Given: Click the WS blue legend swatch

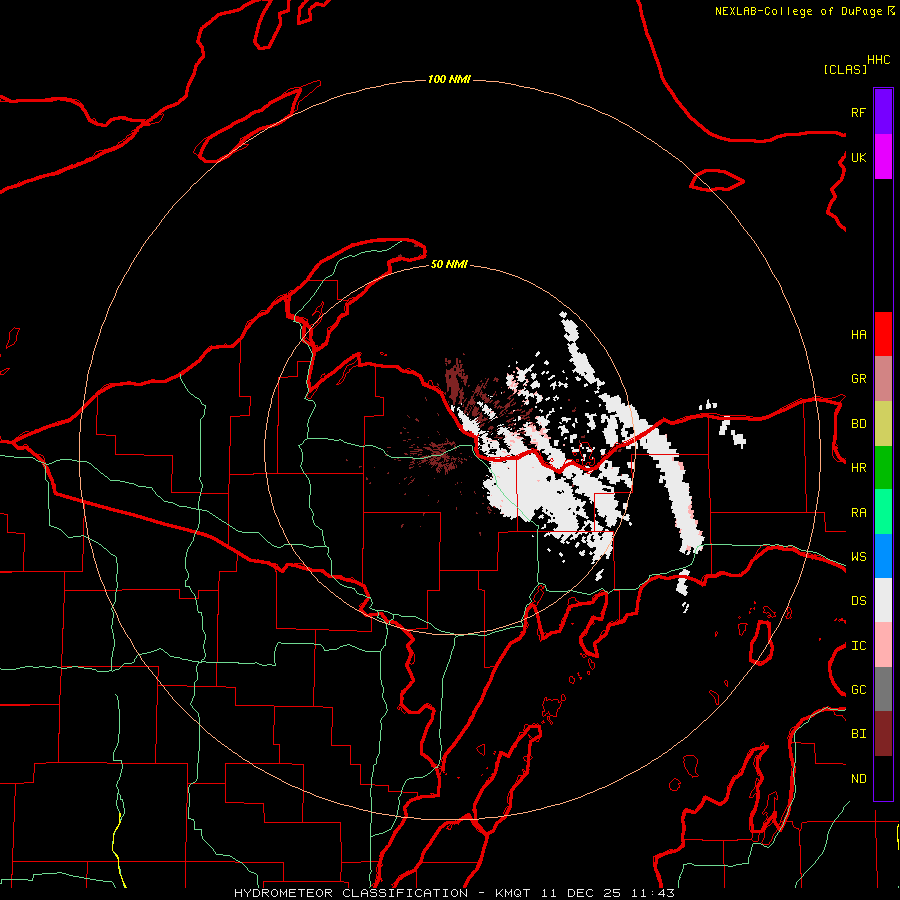Looking at the screenshot, I should click(x=883, y=556).
